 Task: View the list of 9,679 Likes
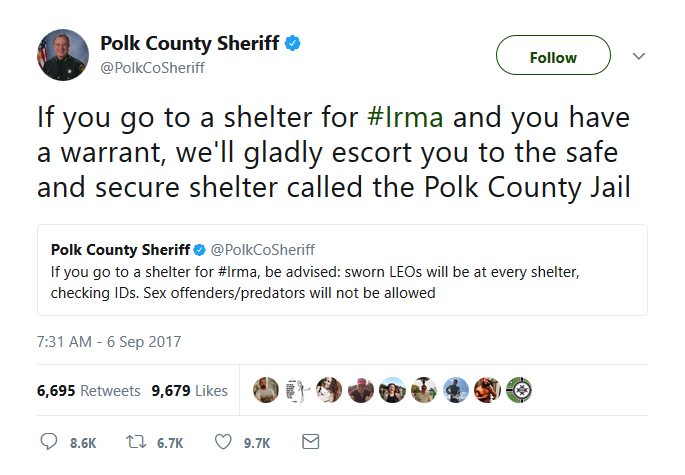(190, 390)
